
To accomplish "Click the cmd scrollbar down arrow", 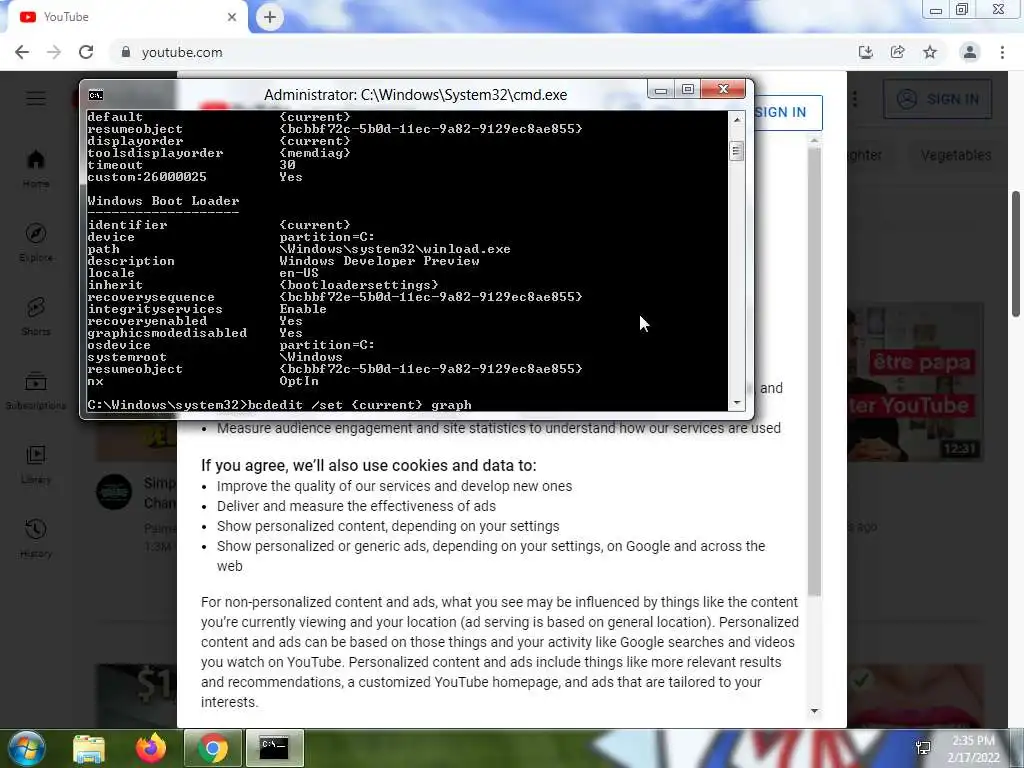I will coord(737,404).
